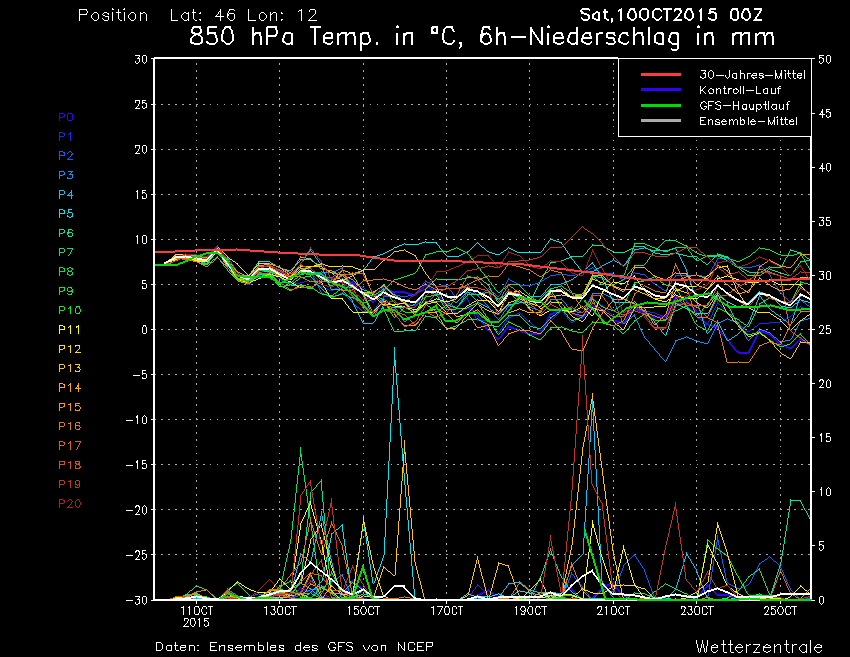Click the P20 ensemble member label
Image resolution: width=850 pixels, height=657 pixels.
[69, 503]
